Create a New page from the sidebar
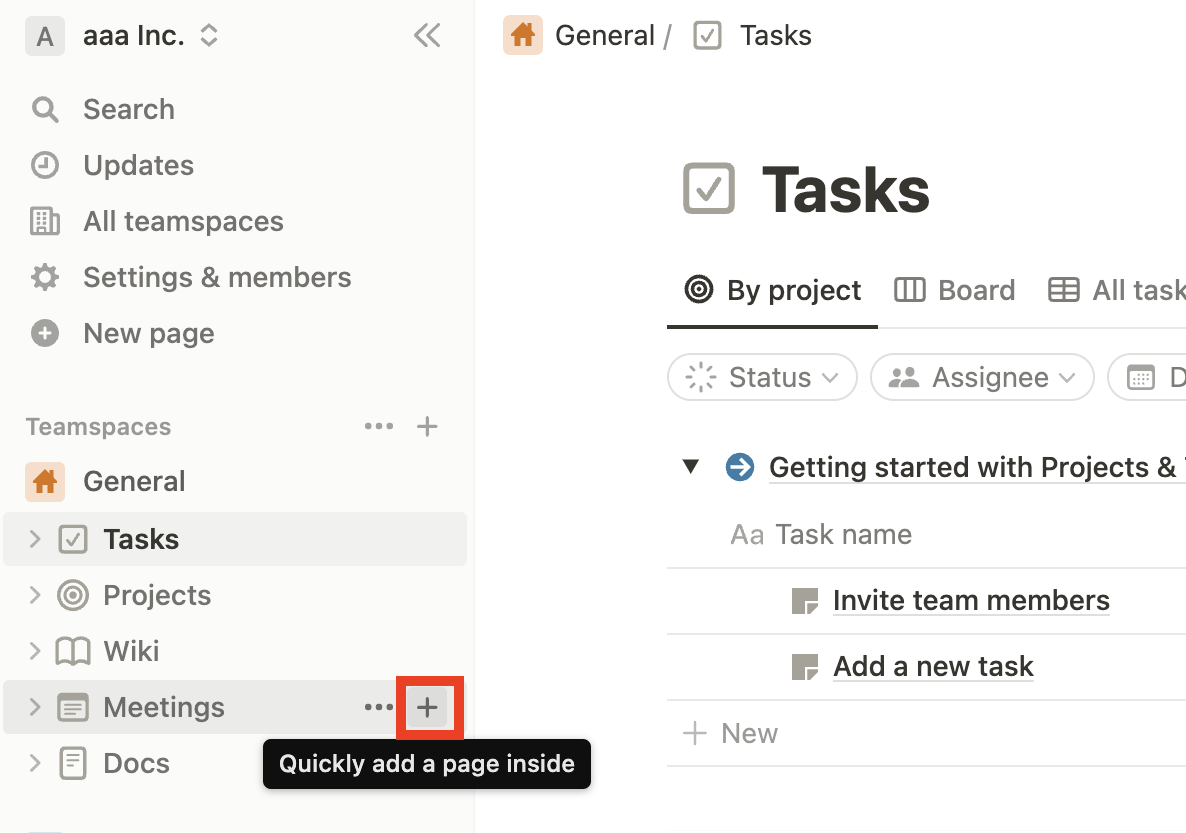Viewport: 1186px width, 833px height. pyautogui.click(x=148, y=333)
